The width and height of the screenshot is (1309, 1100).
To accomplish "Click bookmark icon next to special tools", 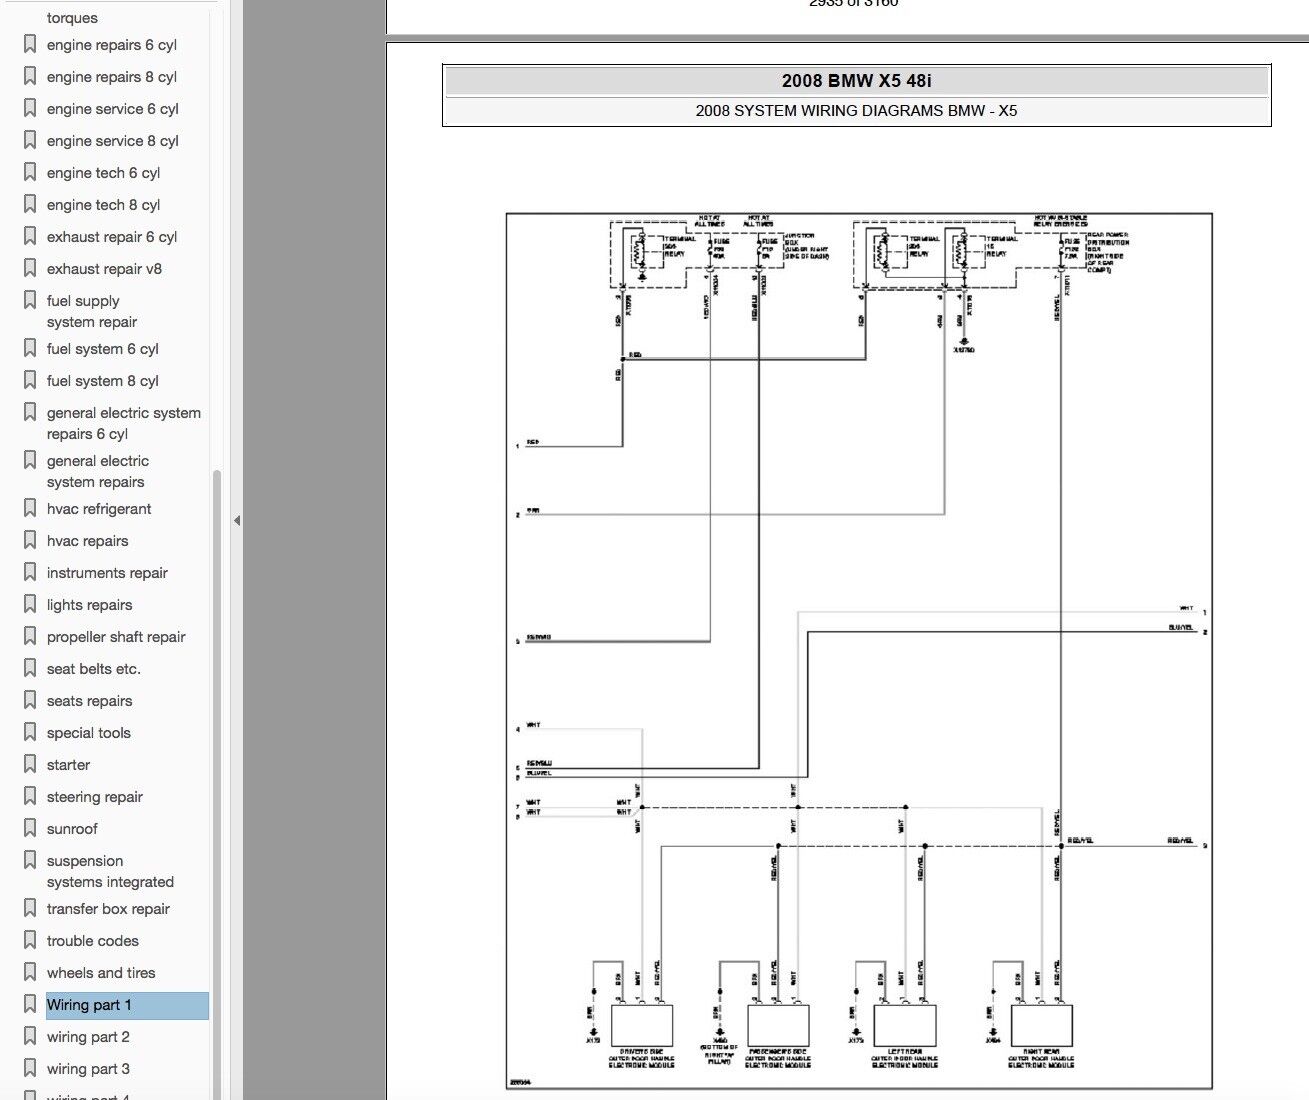I will [30, 732].
